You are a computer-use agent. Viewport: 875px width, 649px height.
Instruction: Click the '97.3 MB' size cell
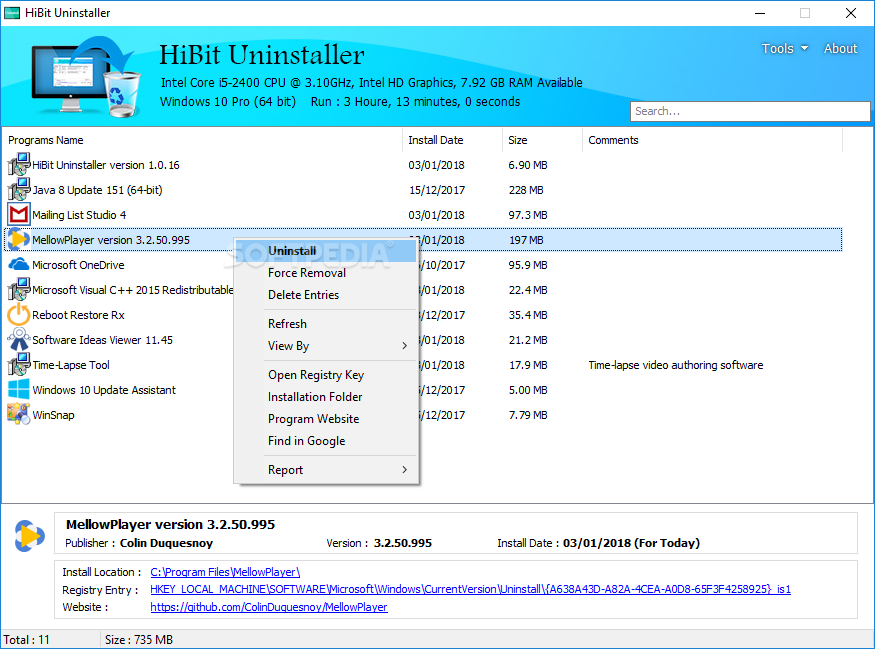528,215
